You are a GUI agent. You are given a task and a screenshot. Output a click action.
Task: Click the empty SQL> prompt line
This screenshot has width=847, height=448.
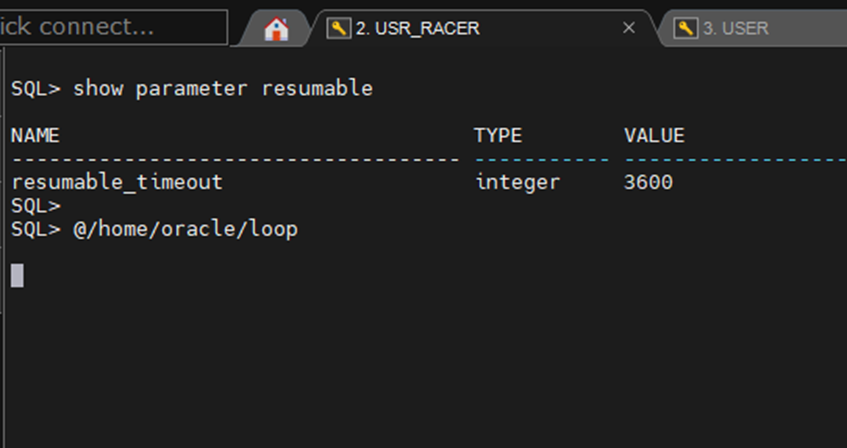click(36, 206)
